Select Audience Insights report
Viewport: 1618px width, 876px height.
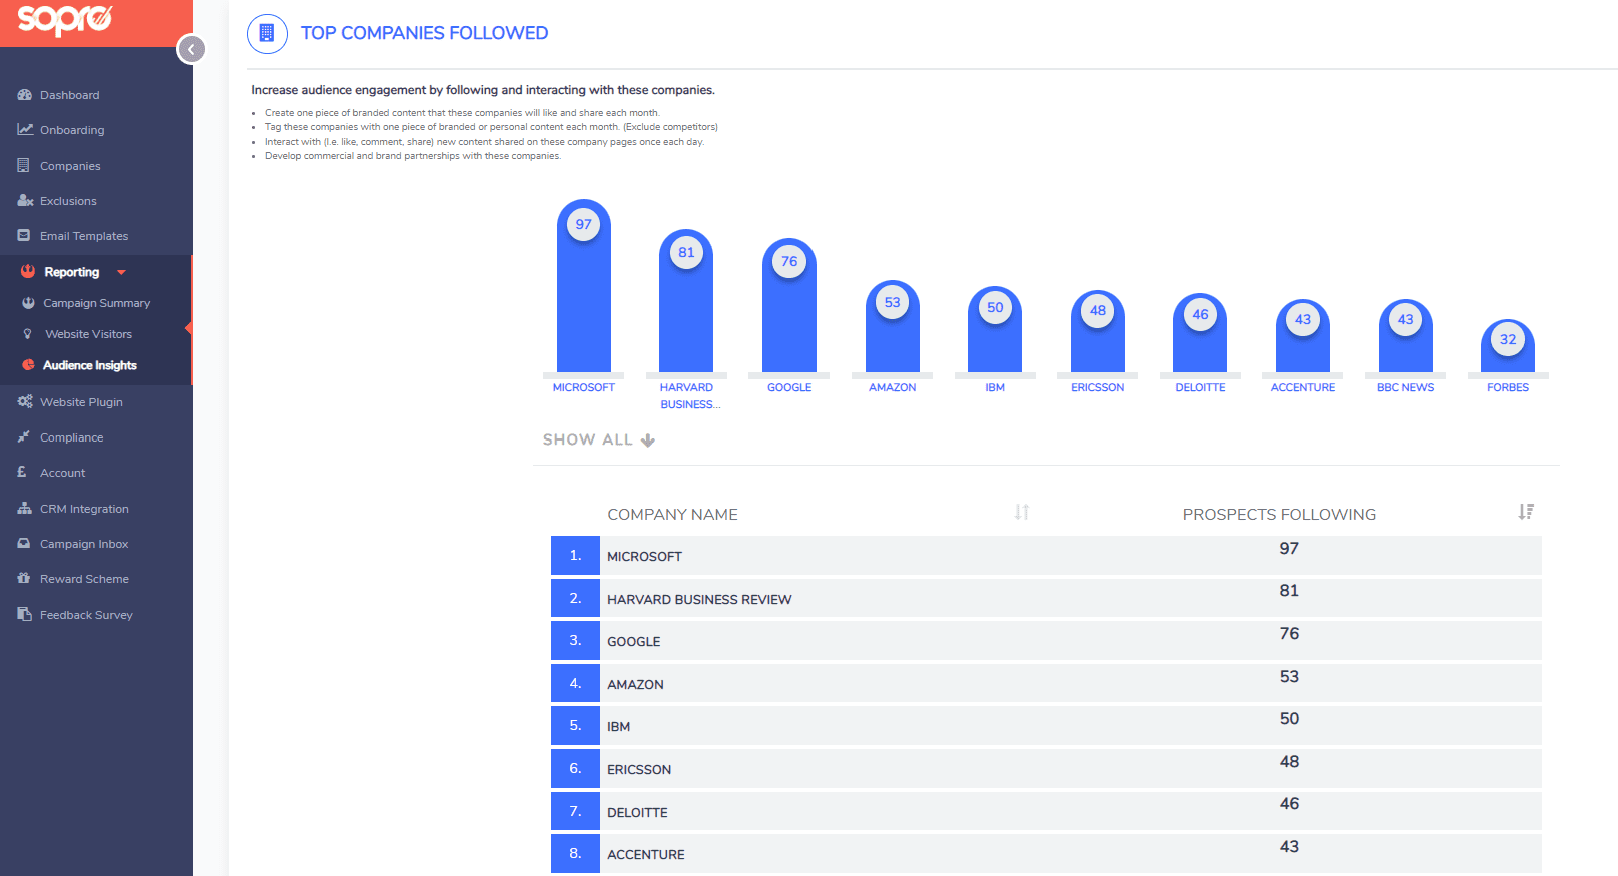(90, 365)
